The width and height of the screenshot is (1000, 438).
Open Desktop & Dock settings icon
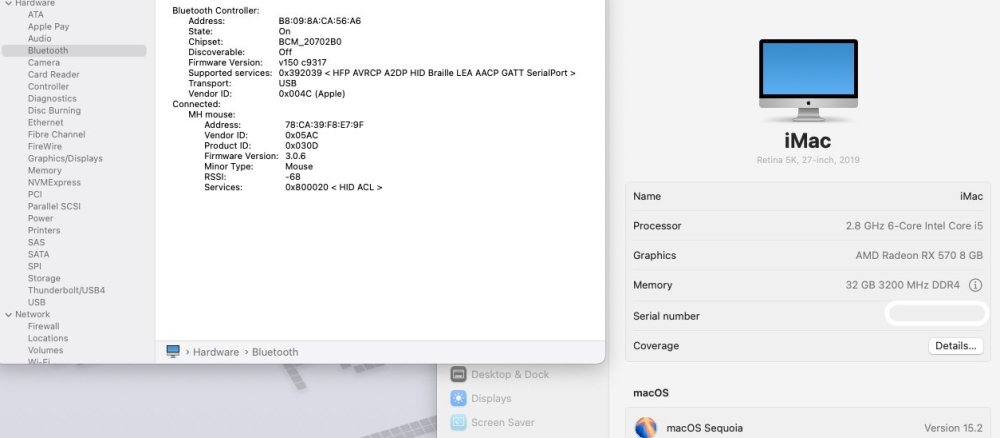(459, 374)
